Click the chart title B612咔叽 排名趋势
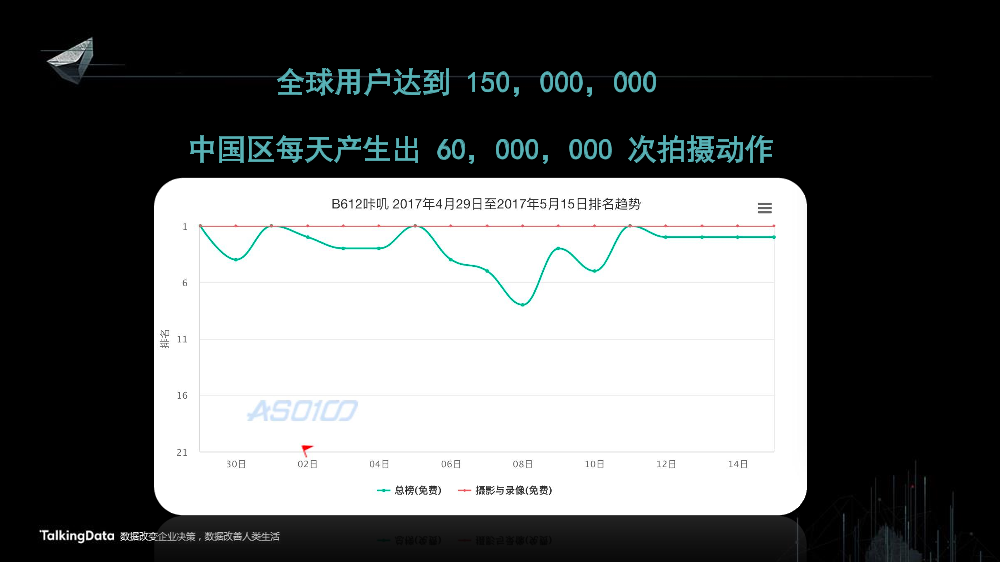The height and width of the screenshot is (563, 1000). (x=486, y=204)
